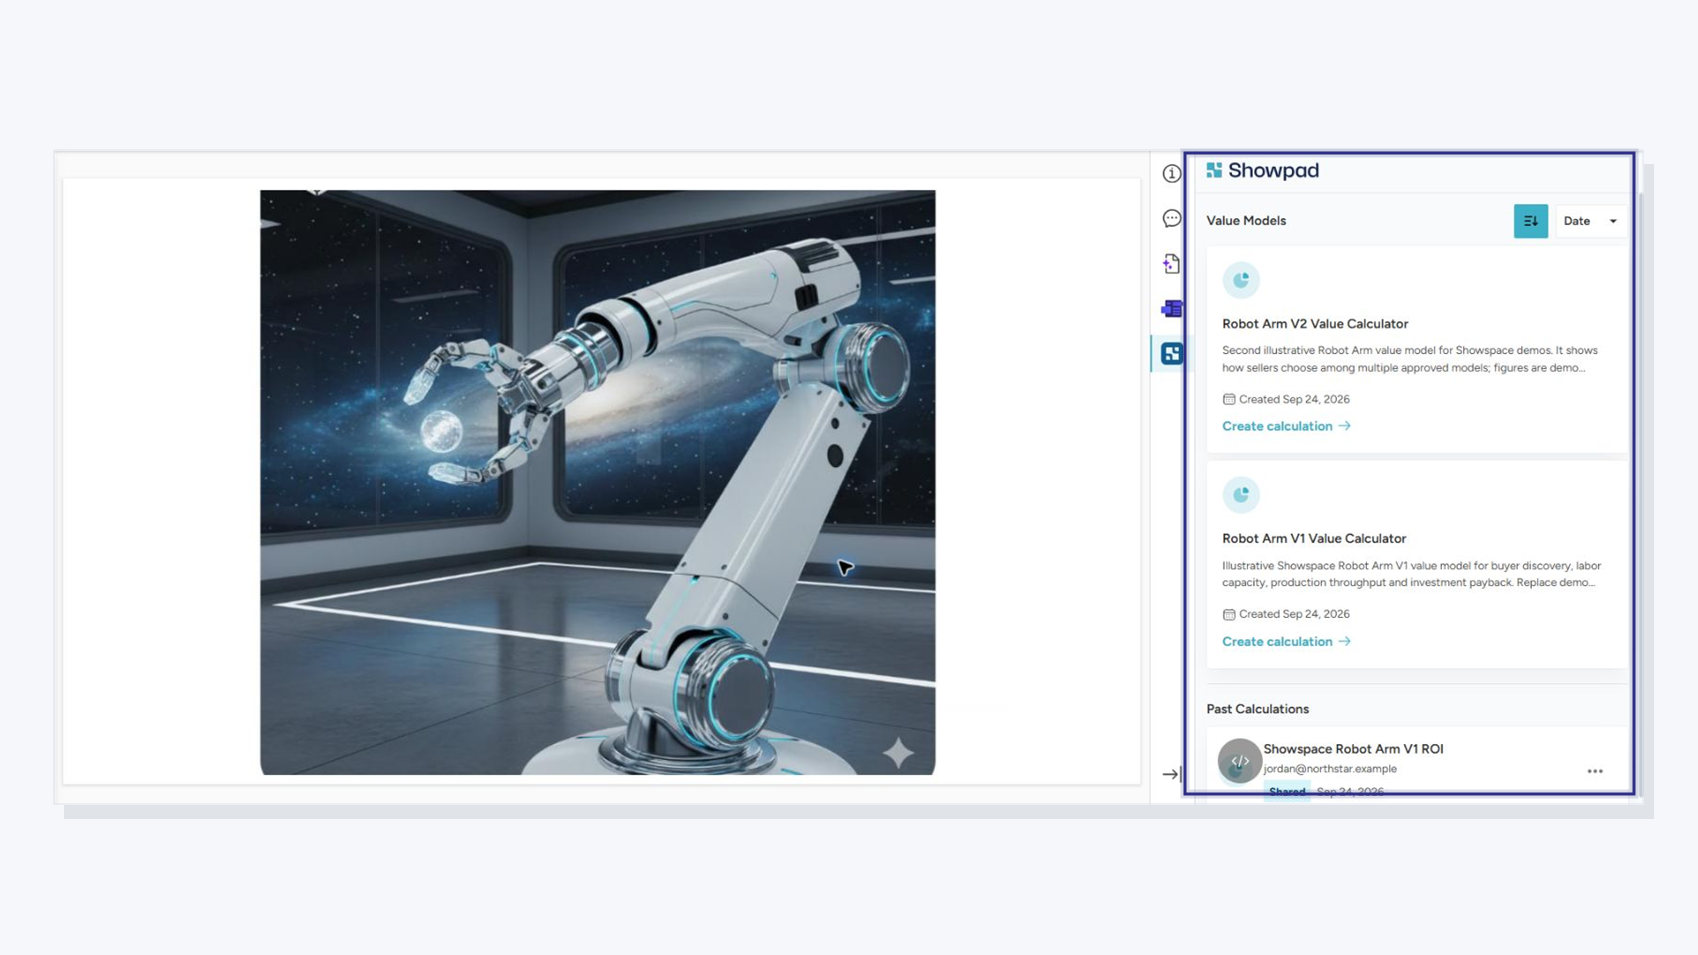
Task: Click Robot Arm V2 calculator pie icon
Action: pyautogui.click(x=1240, y=280)
